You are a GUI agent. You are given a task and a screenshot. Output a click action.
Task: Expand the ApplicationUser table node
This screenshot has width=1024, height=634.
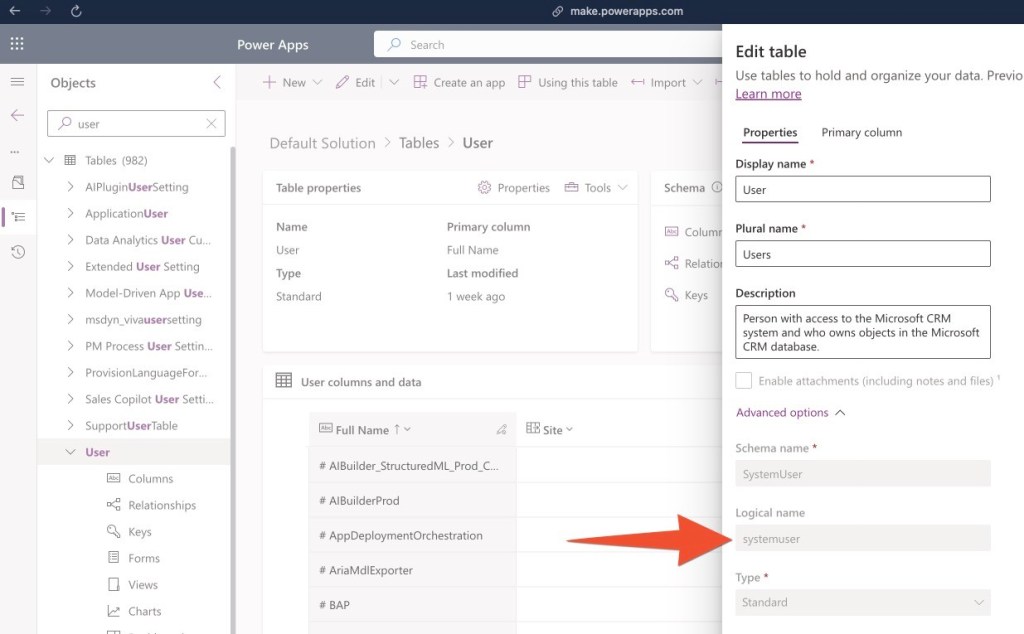pos(70,214)
